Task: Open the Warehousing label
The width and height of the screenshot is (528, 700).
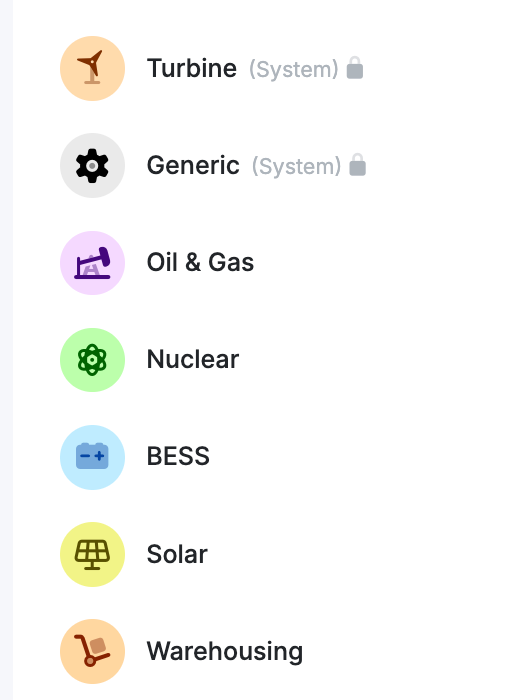Action: [x=225, y=651]
